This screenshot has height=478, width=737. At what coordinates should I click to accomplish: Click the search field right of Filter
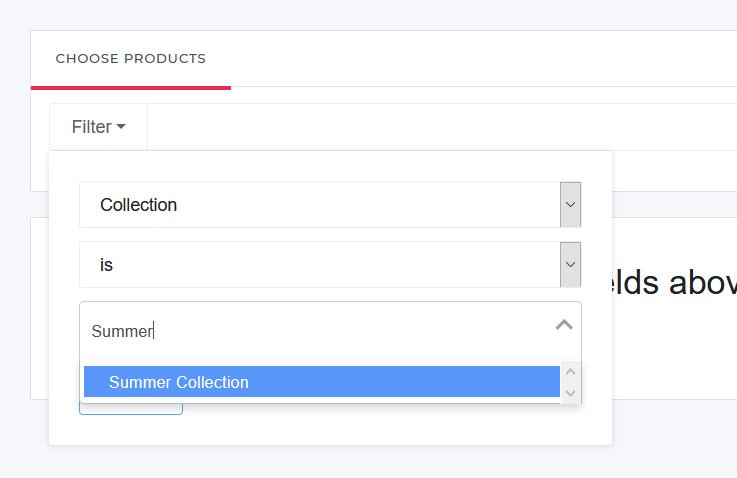pos(442,127)
